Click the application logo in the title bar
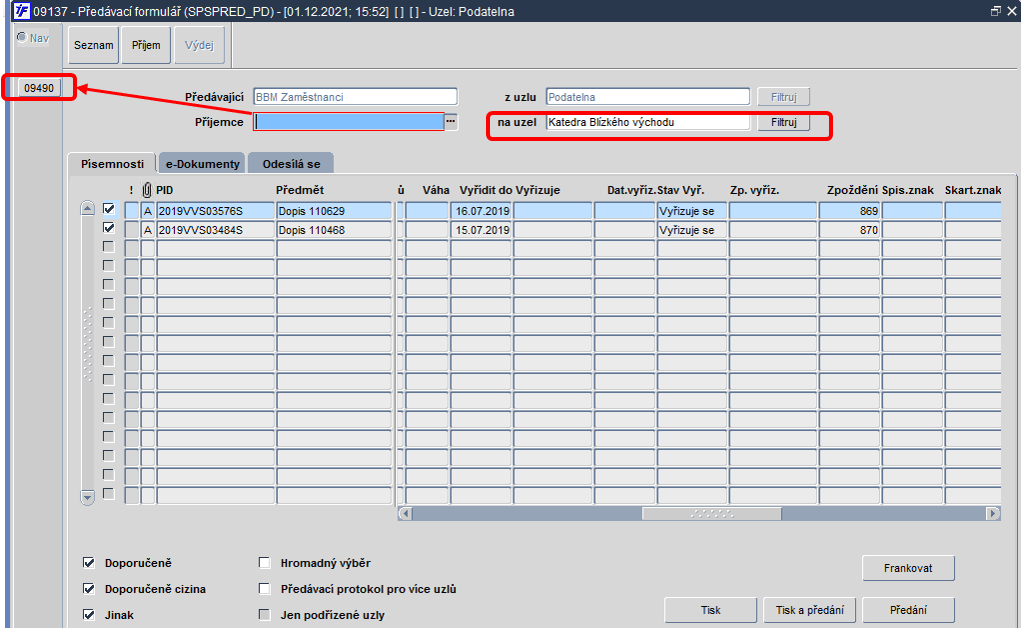The height and width of the screenshot is (628, 1021). (x=21, y=11)
